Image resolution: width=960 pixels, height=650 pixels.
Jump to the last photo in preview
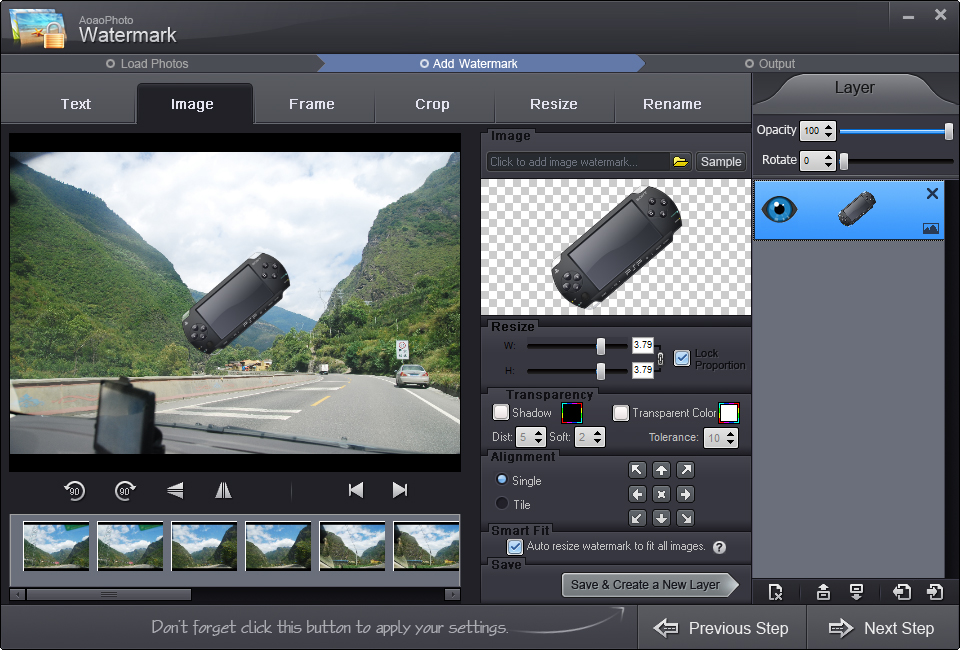(x=399, y=490)
